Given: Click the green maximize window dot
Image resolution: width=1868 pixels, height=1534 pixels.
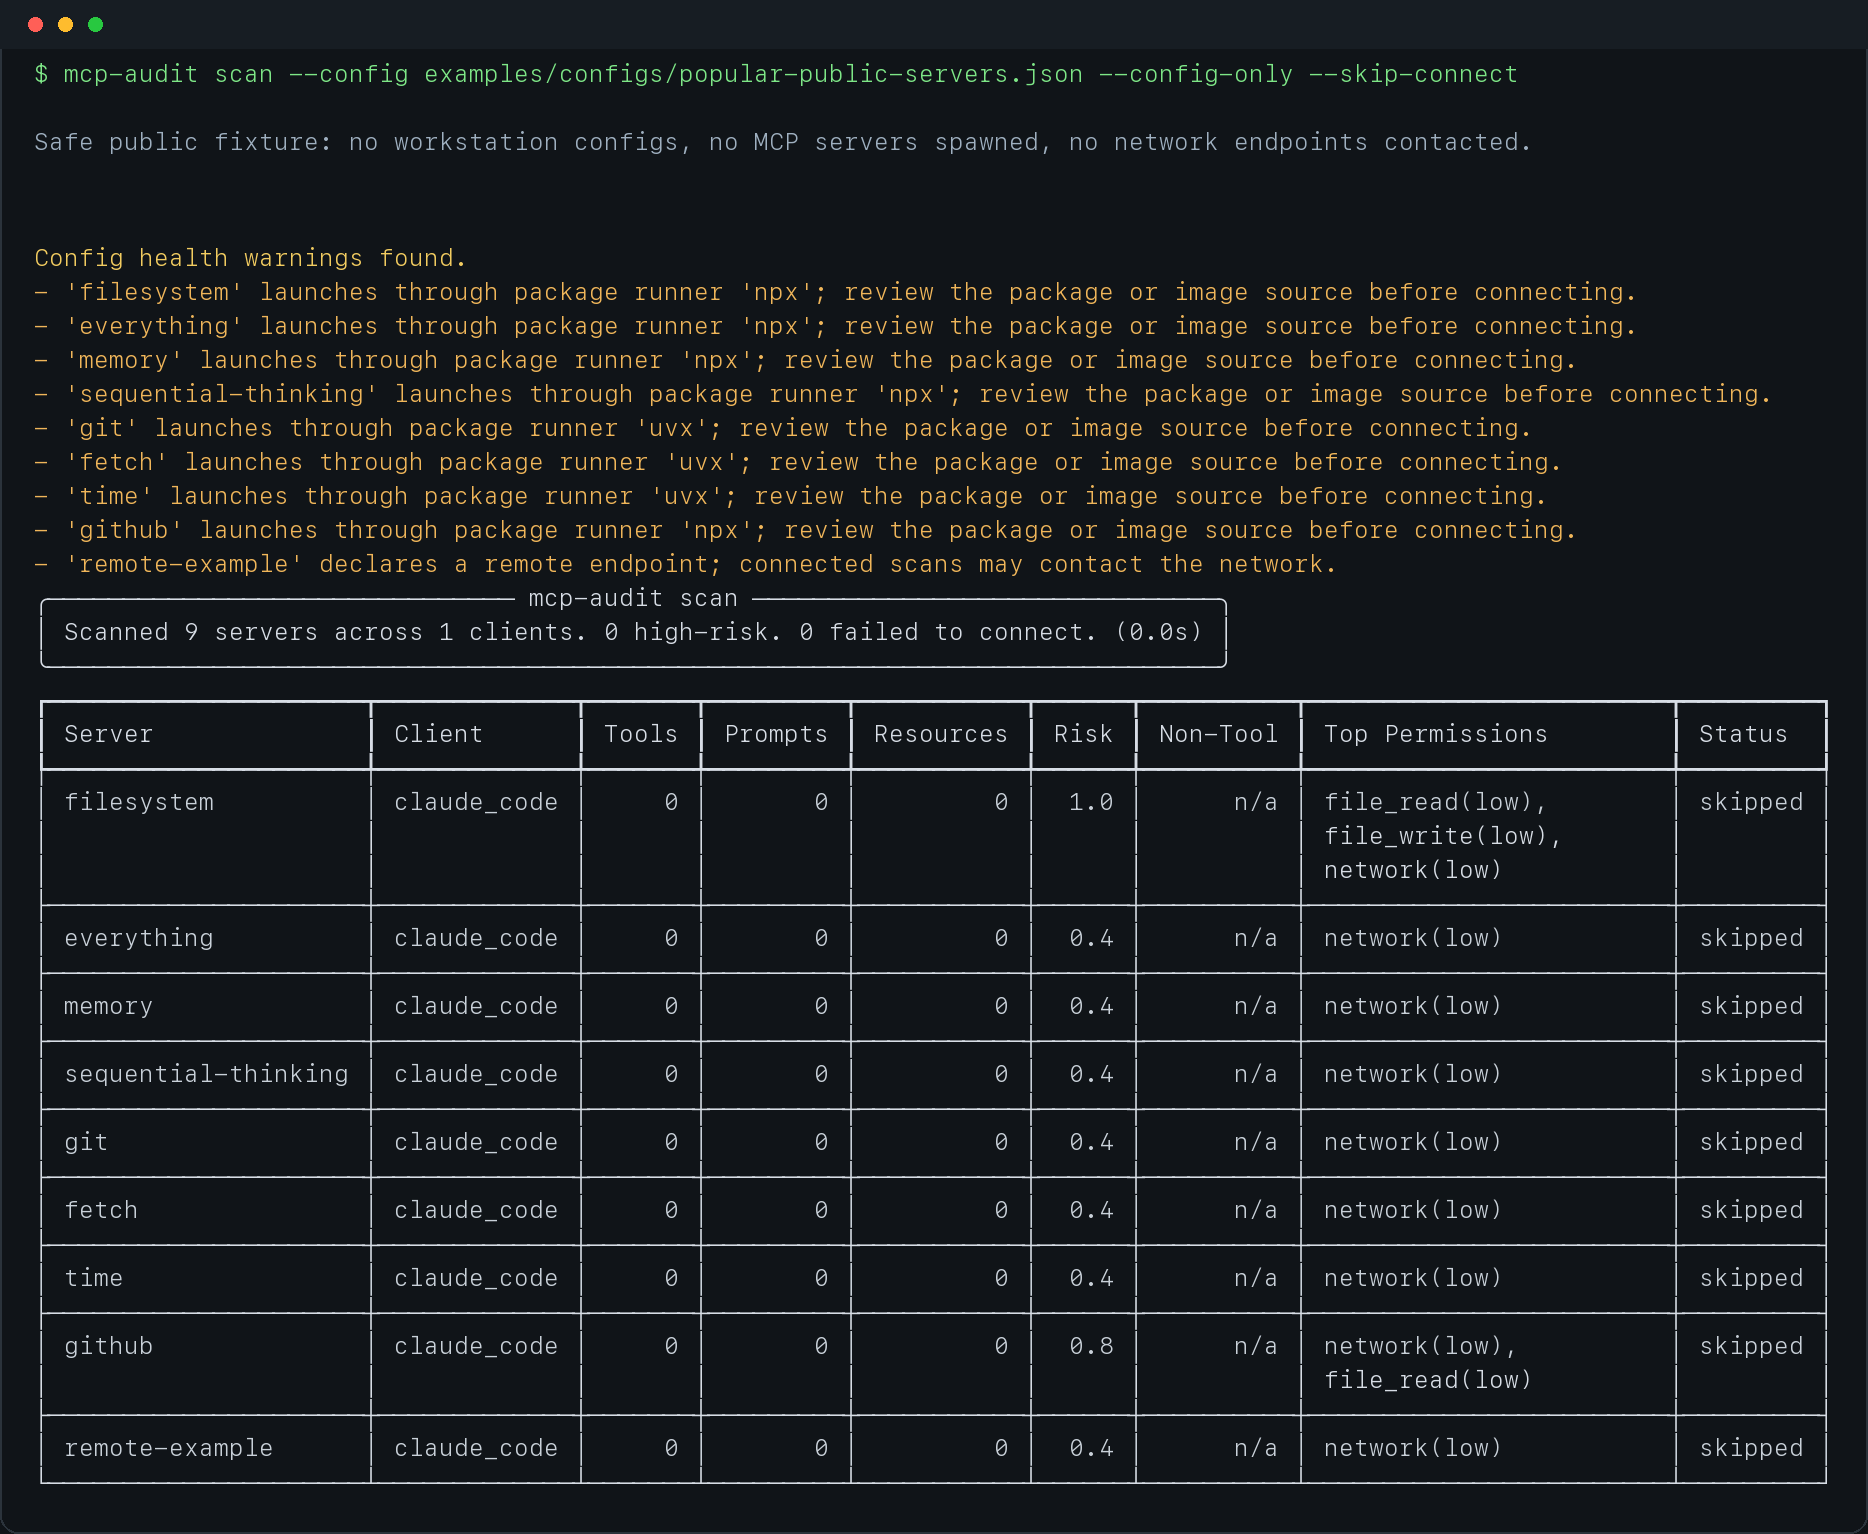Looking at the screenshot, I should point(96,24).
